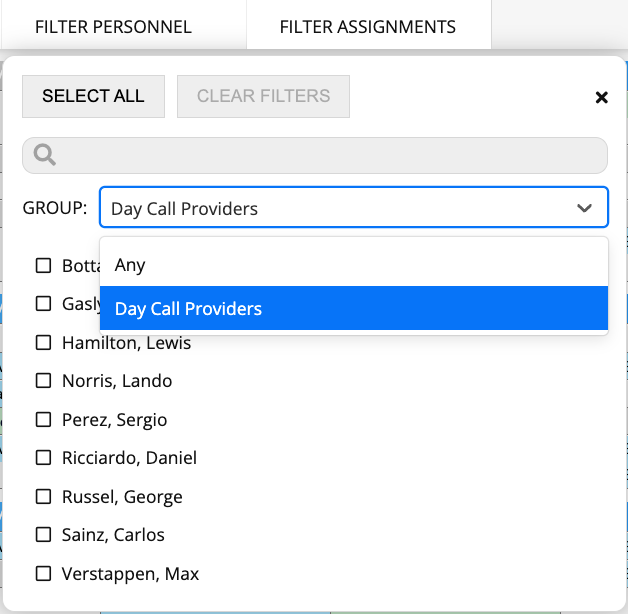
Task: Switch to the Filter Personnel tab
Action: (x=113, y=27)
